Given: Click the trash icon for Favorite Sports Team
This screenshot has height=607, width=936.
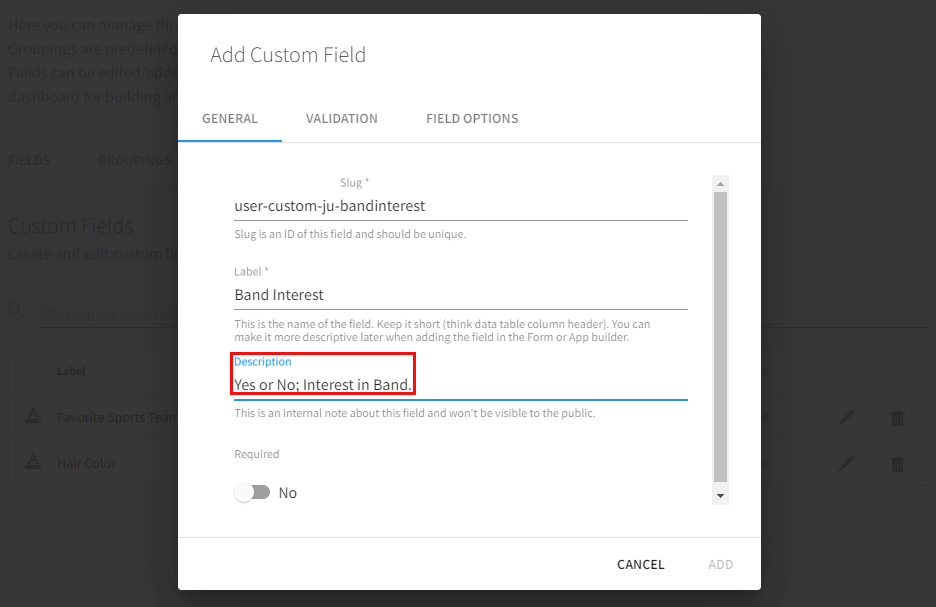Looking at the screenshot, I should point(897,418).
